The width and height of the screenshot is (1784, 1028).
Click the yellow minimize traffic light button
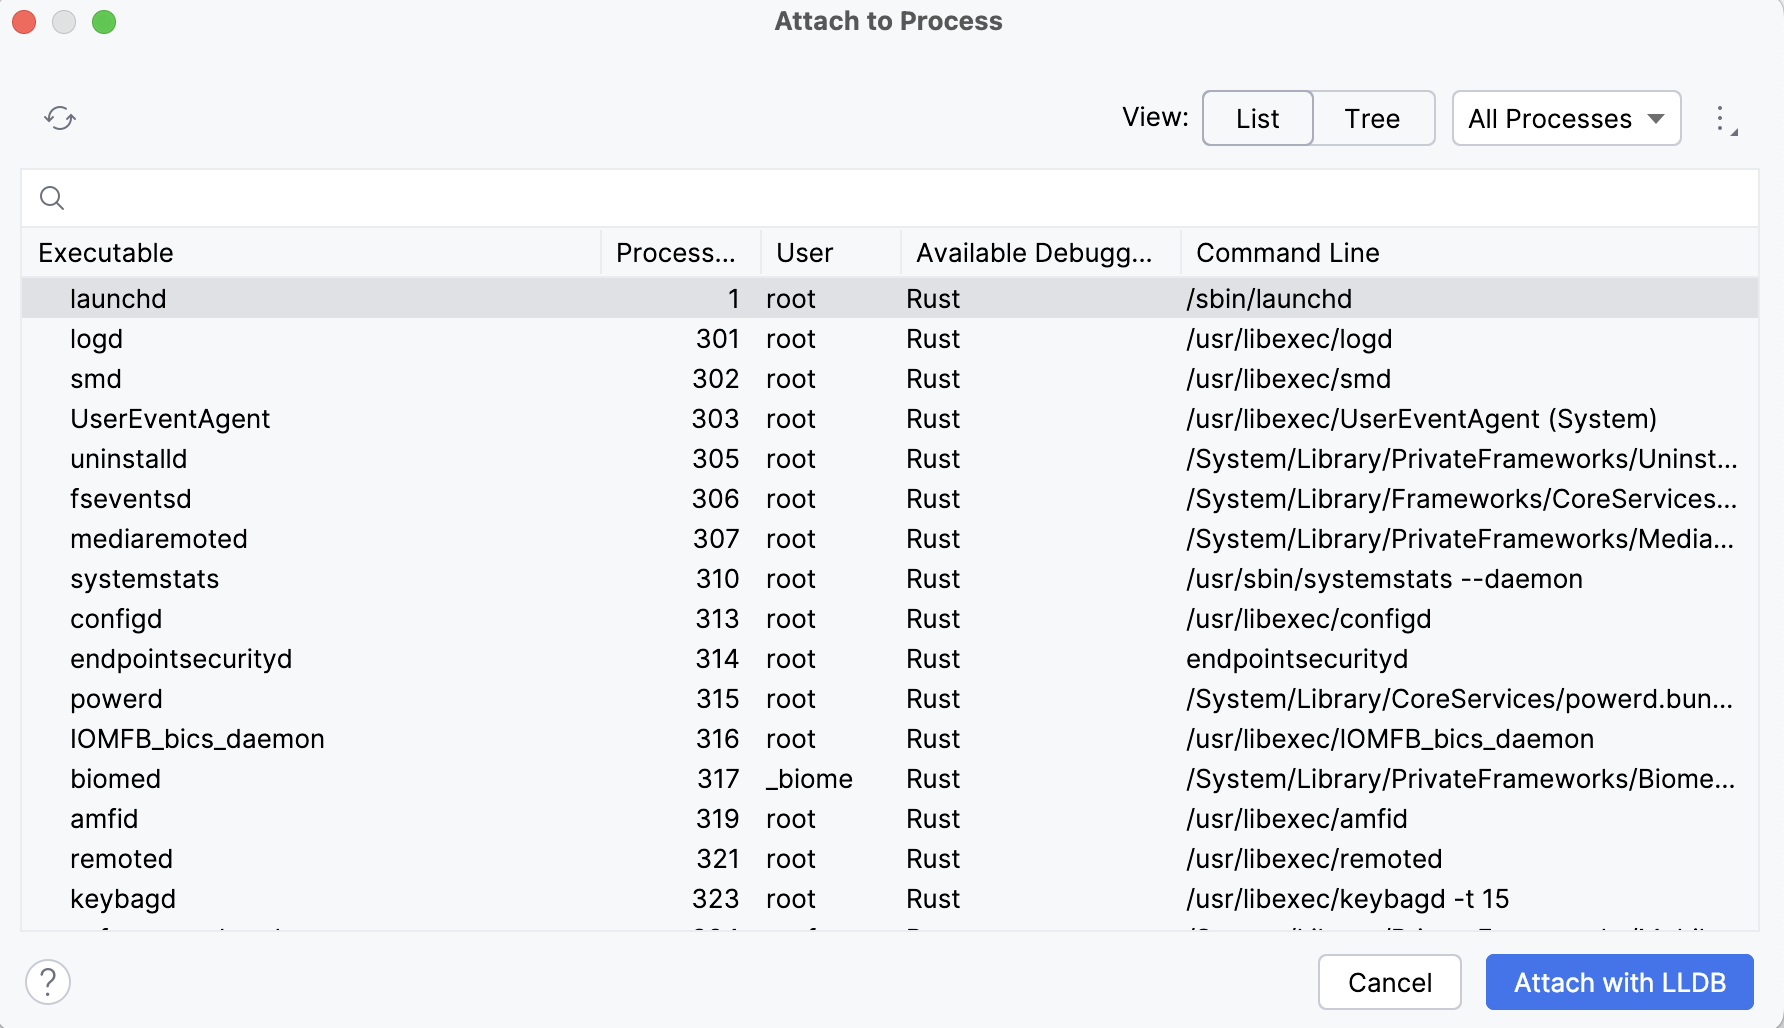(x=64, y=21)
